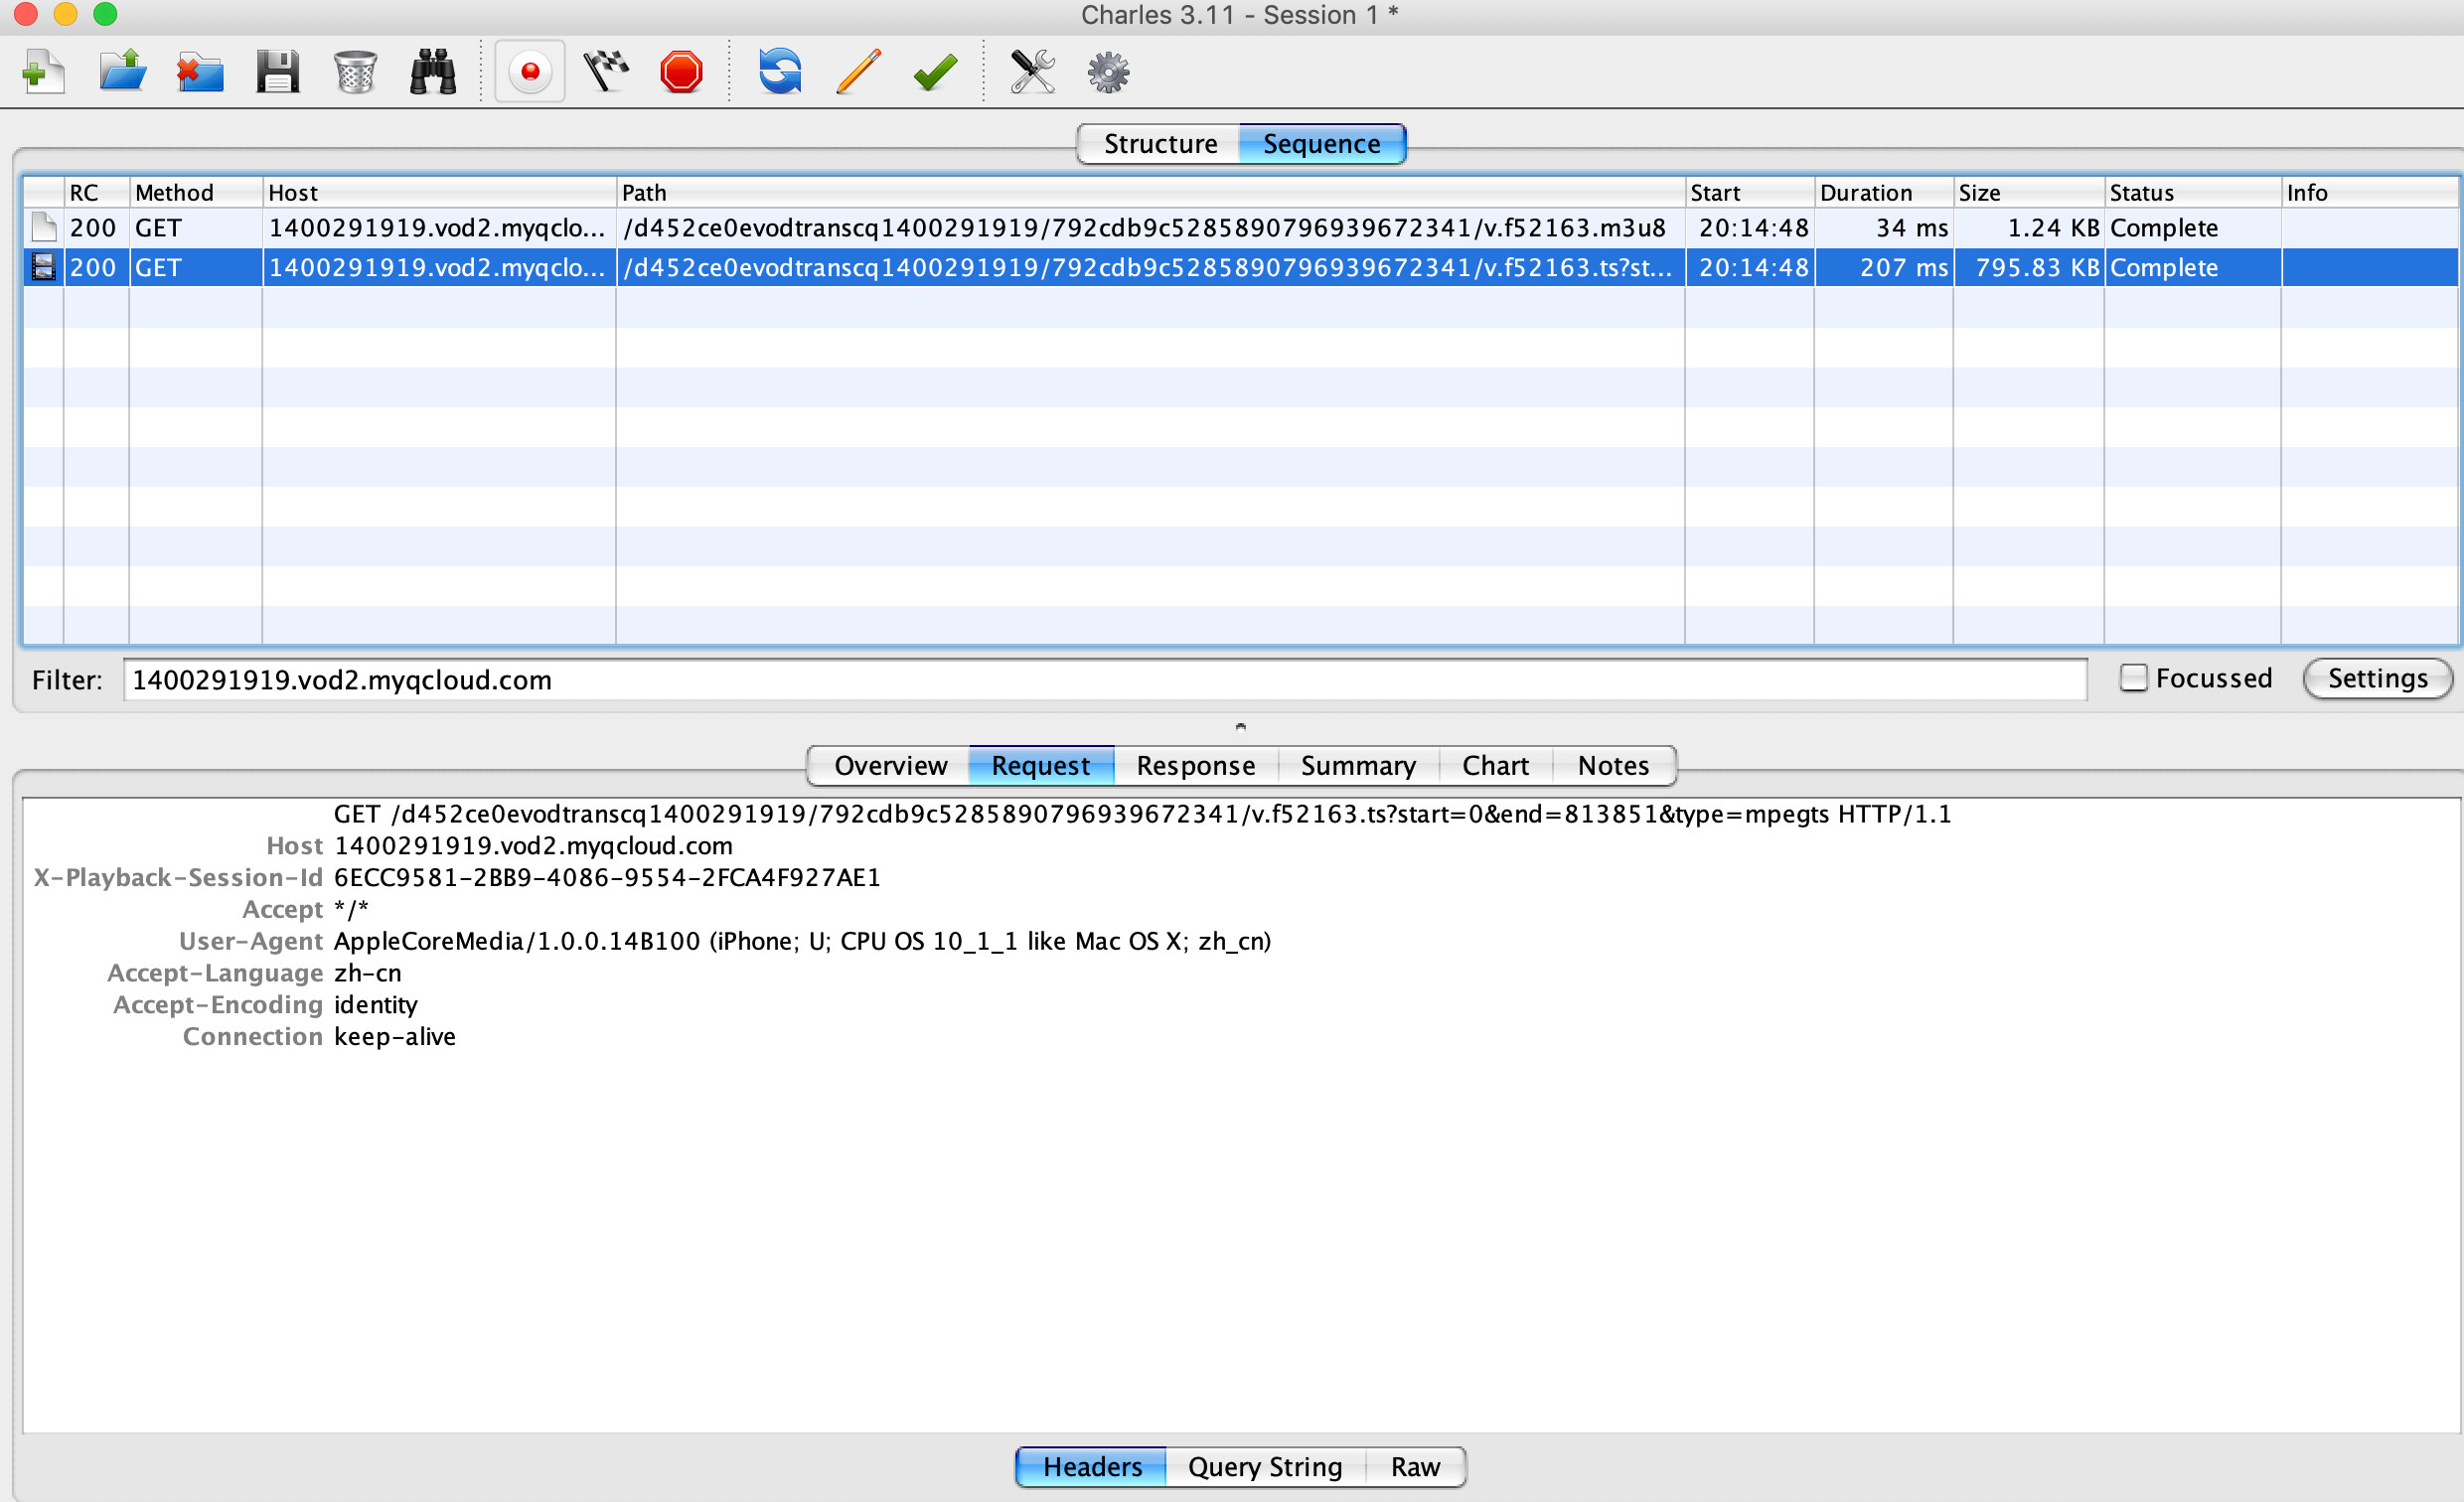2464x1502 pixels.
Task: Save session with floppy disk icon
Action: (277, 72)
